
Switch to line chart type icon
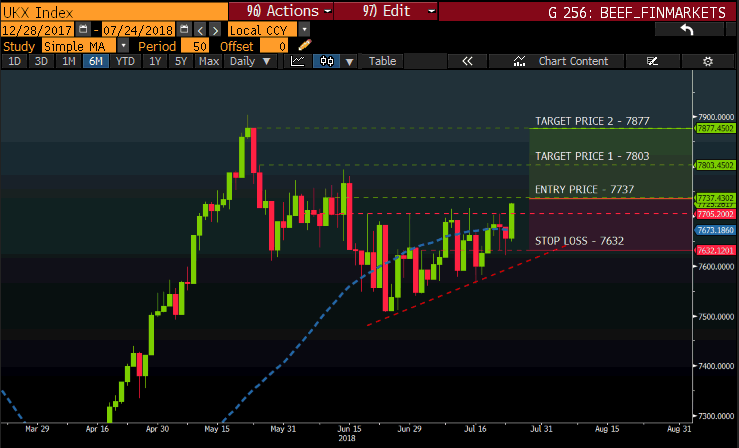pos(297,61)
